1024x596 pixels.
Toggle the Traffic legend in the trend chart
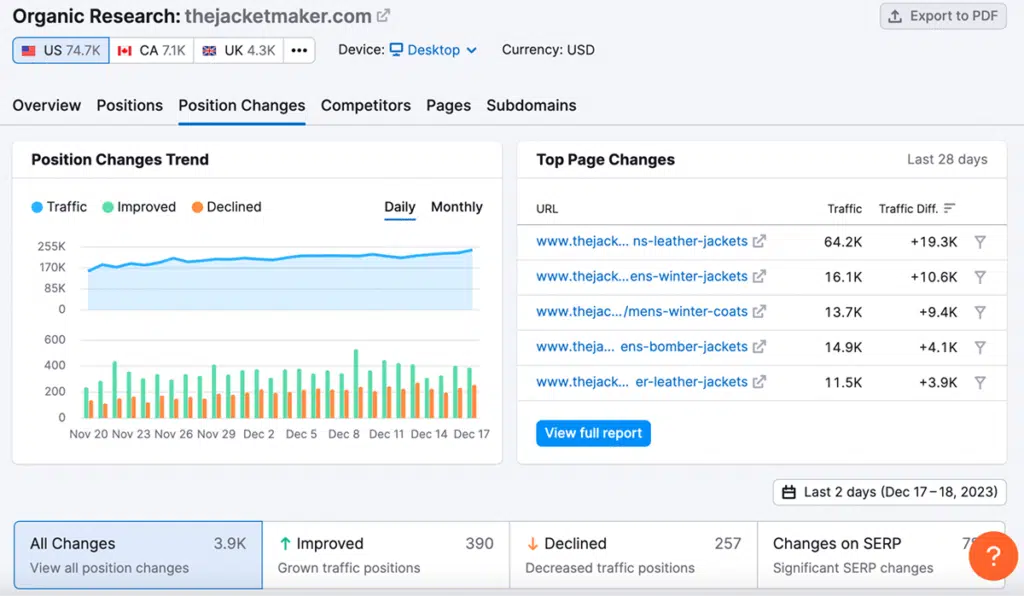tap(59, 207)
